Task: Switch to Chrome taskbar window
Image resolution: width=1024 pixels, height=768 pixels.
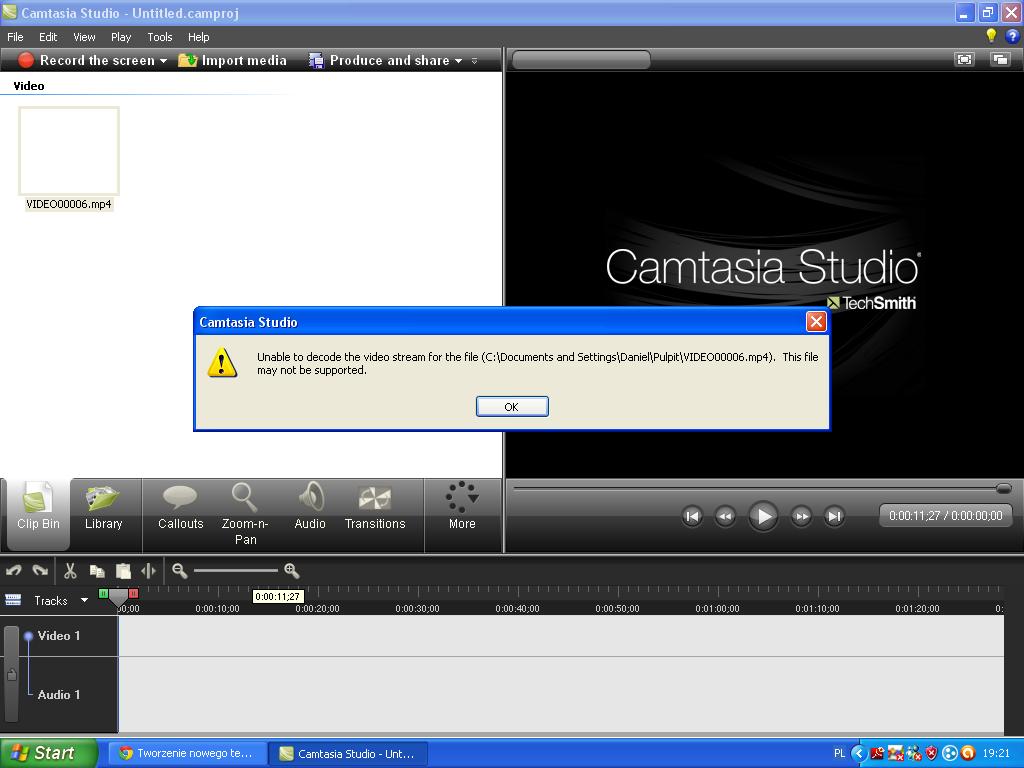Action: click(x=187, y=753)
